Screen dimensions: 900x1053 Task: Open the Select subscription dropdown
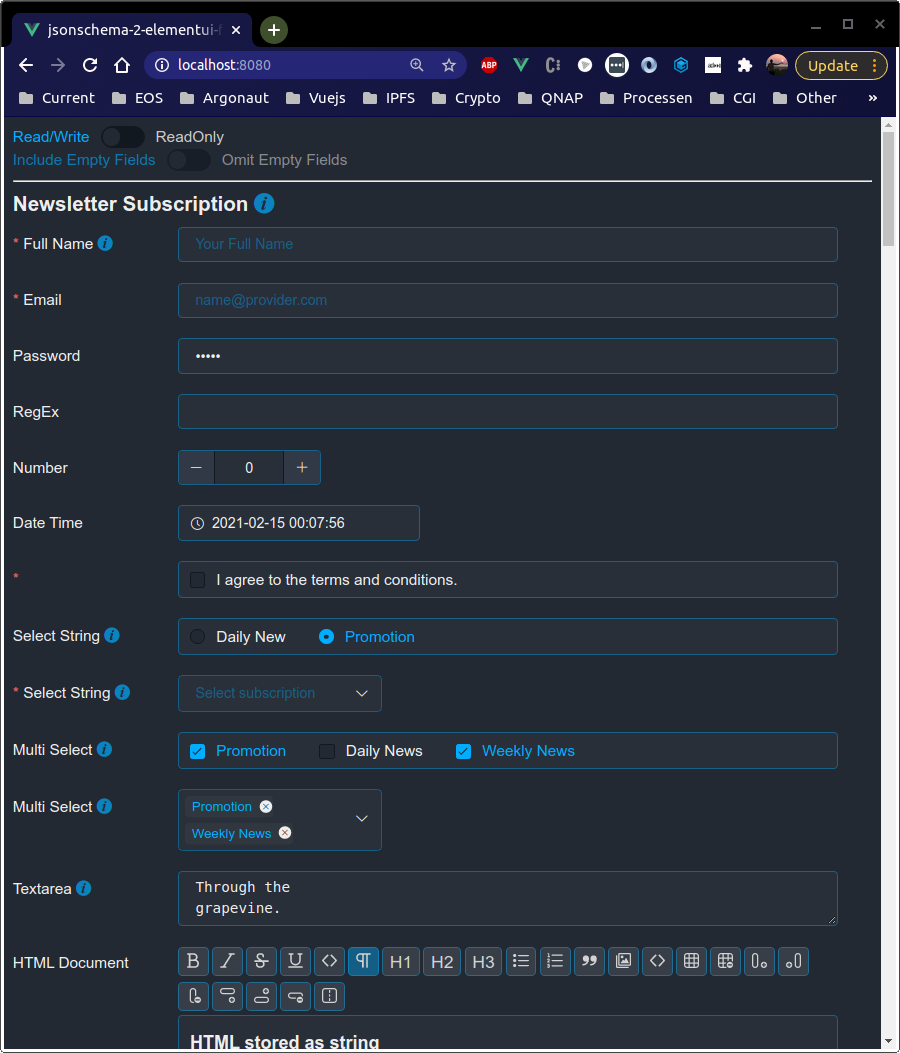click(x=279, y=693)
